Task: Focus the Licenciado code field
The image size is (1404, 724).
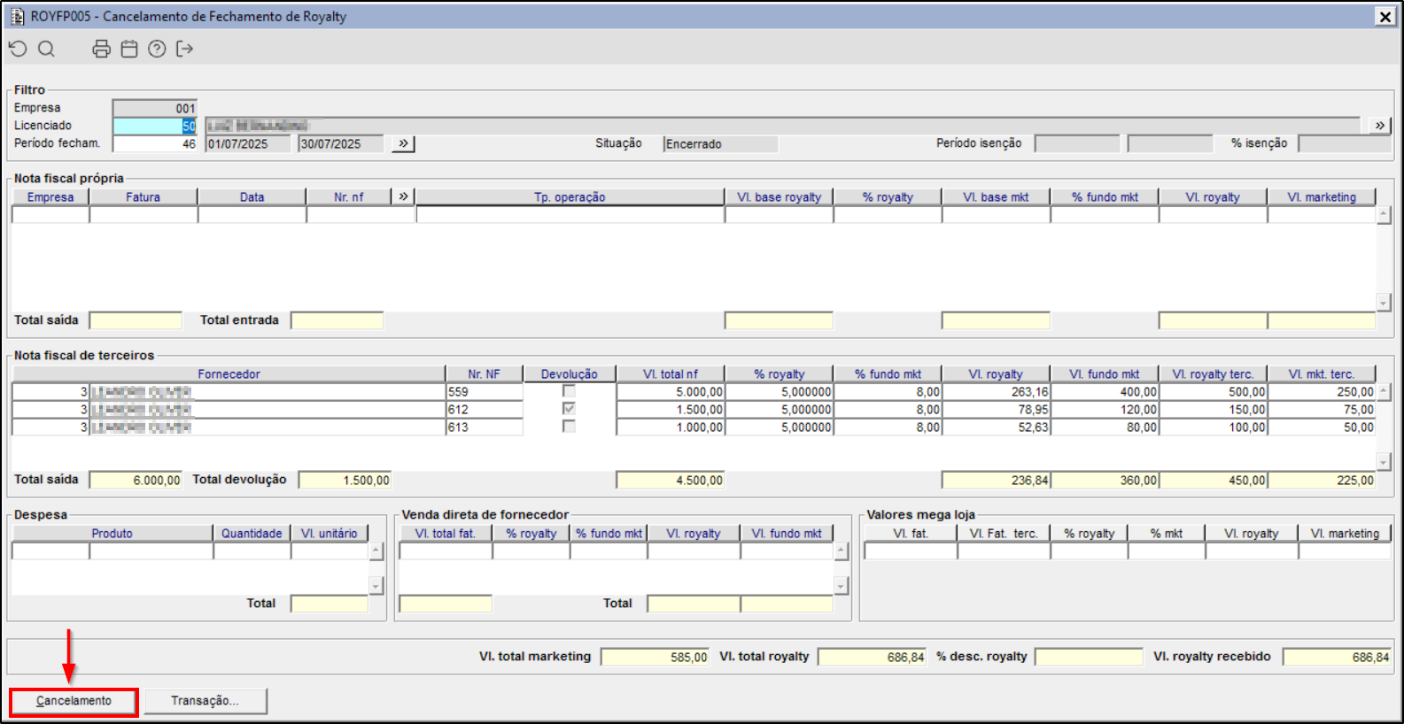Action: pyautogui.click(x=155, y=125)
